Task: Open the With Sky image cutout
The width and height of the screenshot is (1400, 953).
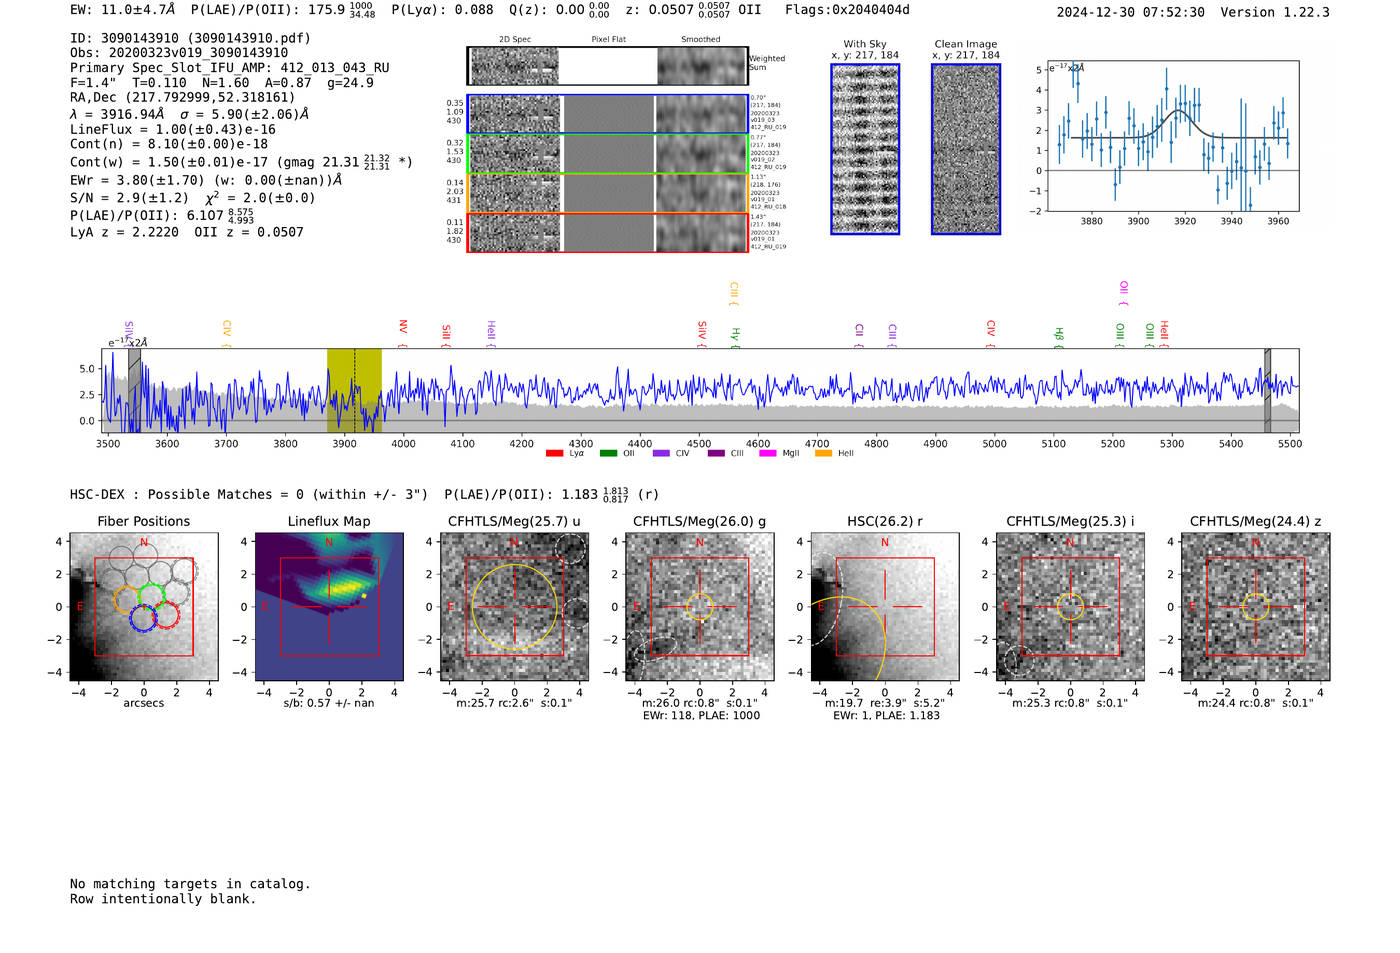Action: [865, 149]
